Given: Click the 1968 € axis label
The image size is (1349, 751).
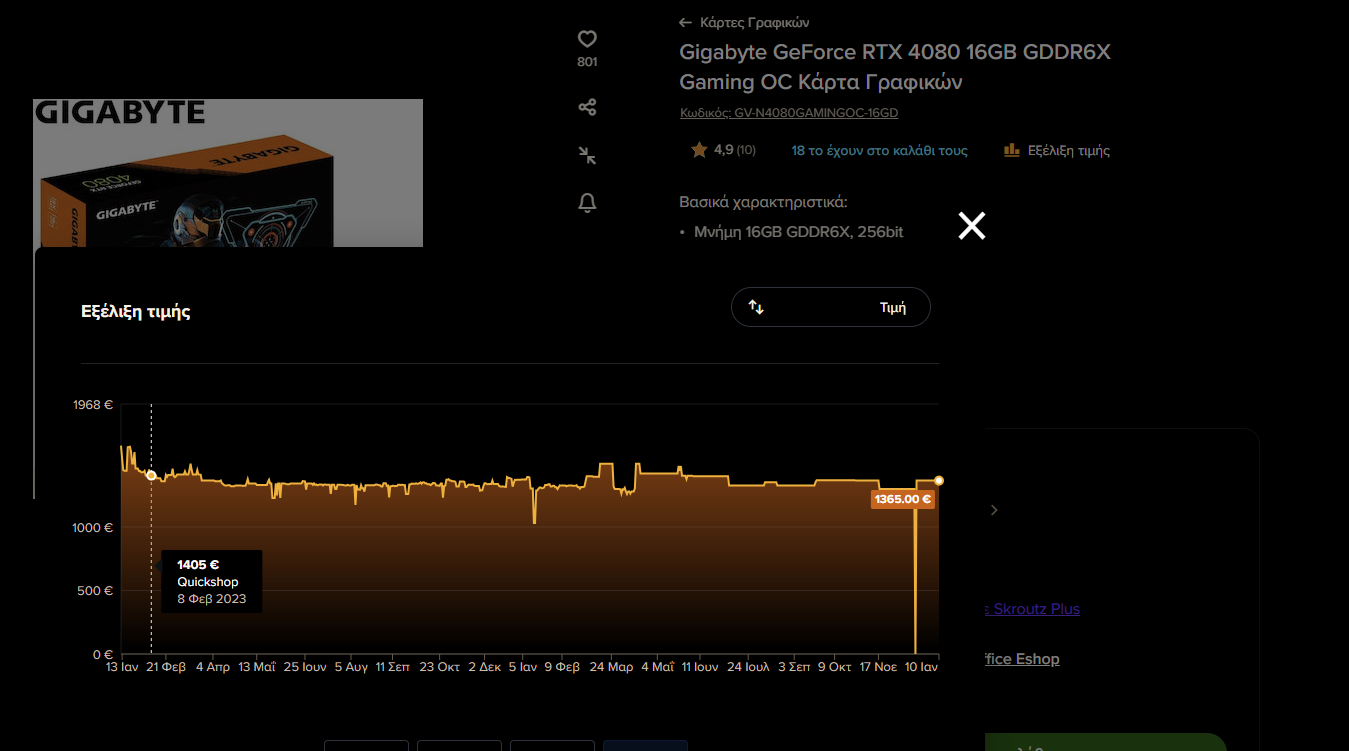Looking at the screenshot, I should (94, 405).
